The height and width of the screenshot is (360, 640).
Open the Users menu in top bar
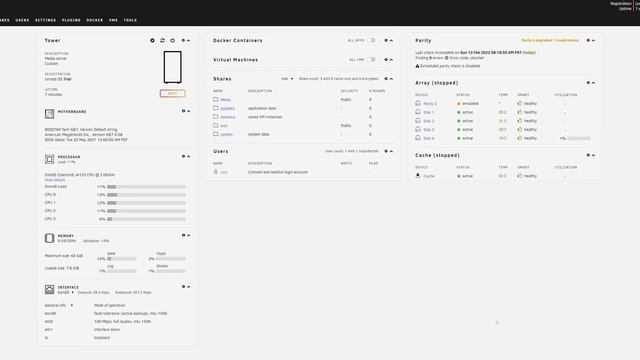pyautogui.click(x=22, y=20)
